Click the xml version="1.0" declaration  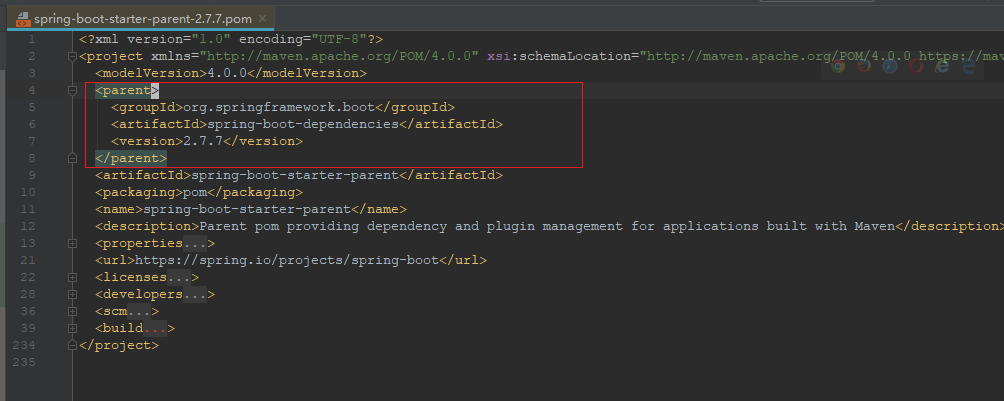point(156,39)
